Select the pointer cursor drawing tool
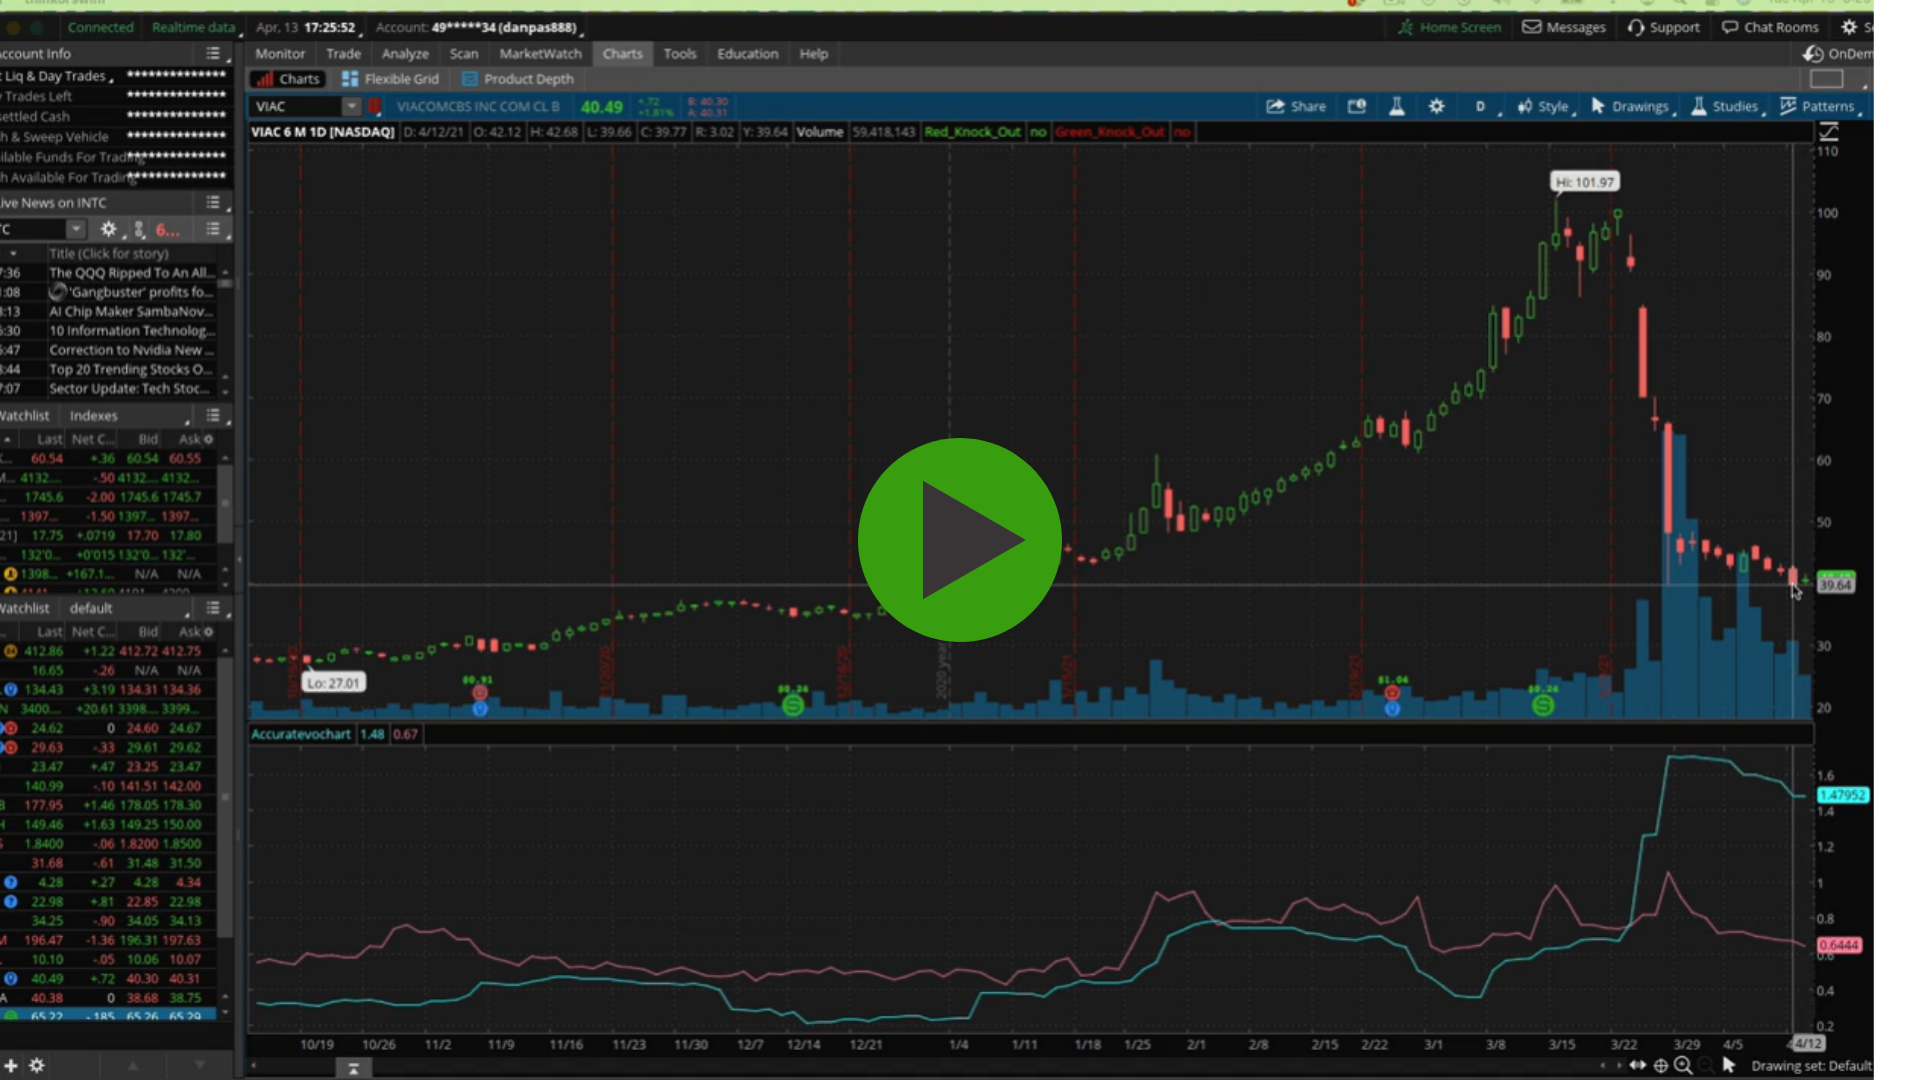The width and height of the screenshot is (1920, 1080). click(x=1728, y=1066)
